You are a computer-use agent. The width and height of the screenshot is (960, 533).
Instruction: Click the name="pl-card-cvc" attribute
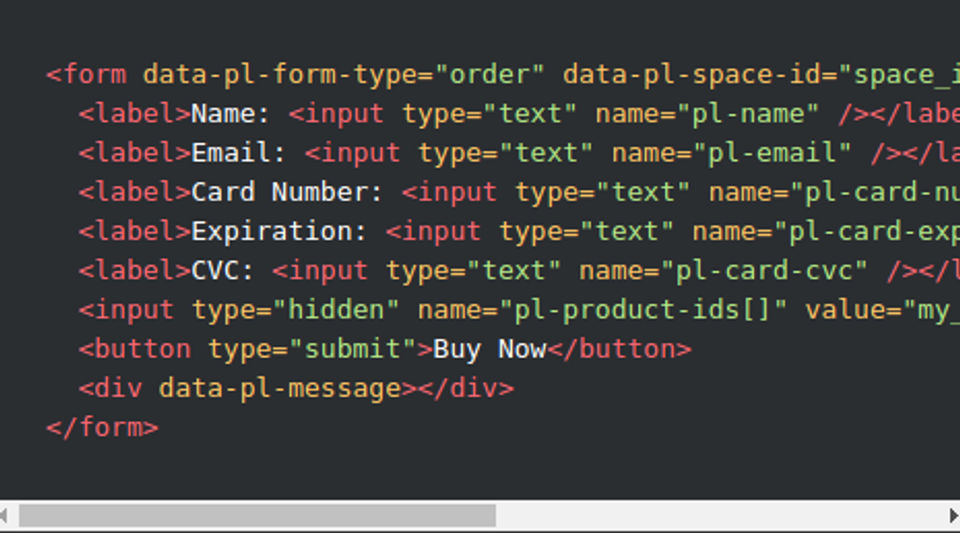pyautogui.click(x=723, y=270)
